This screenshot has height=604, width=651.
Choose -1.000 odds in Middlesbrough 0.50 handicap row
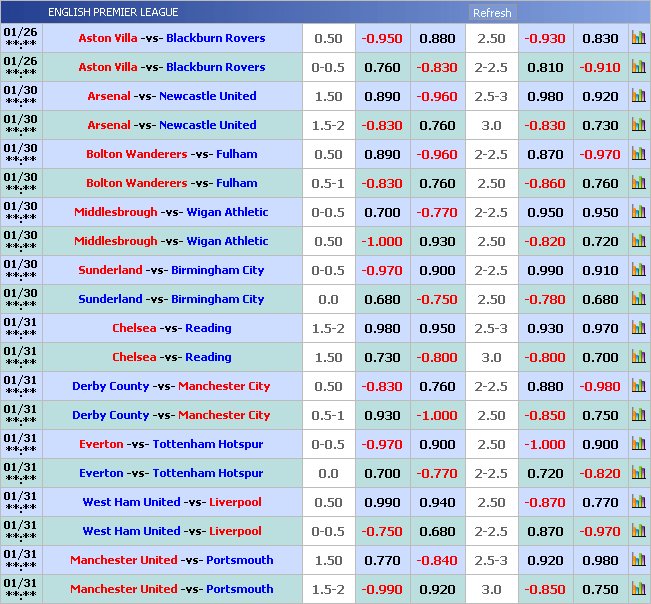click(382, 241)
